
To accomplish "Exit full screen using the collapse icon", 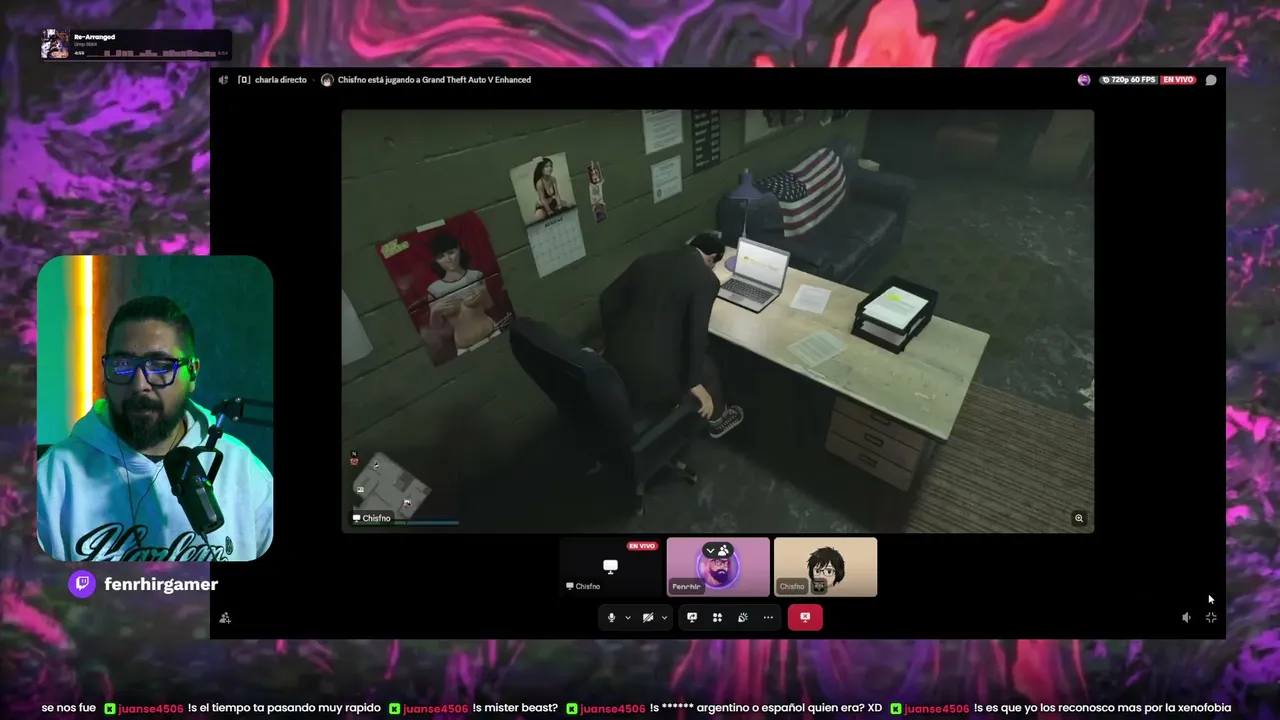I will pyautogui.click(x=1211, y=618).
